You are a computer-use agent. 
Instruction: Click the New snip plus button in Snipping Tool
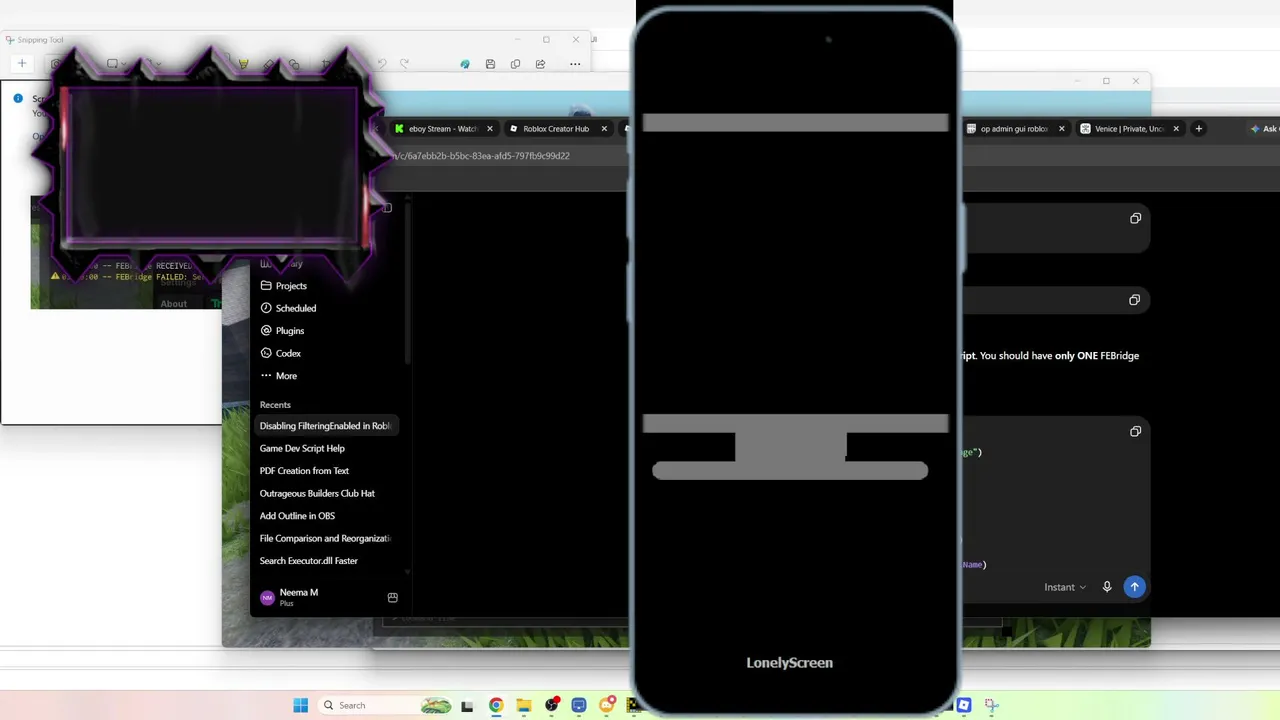21,64
